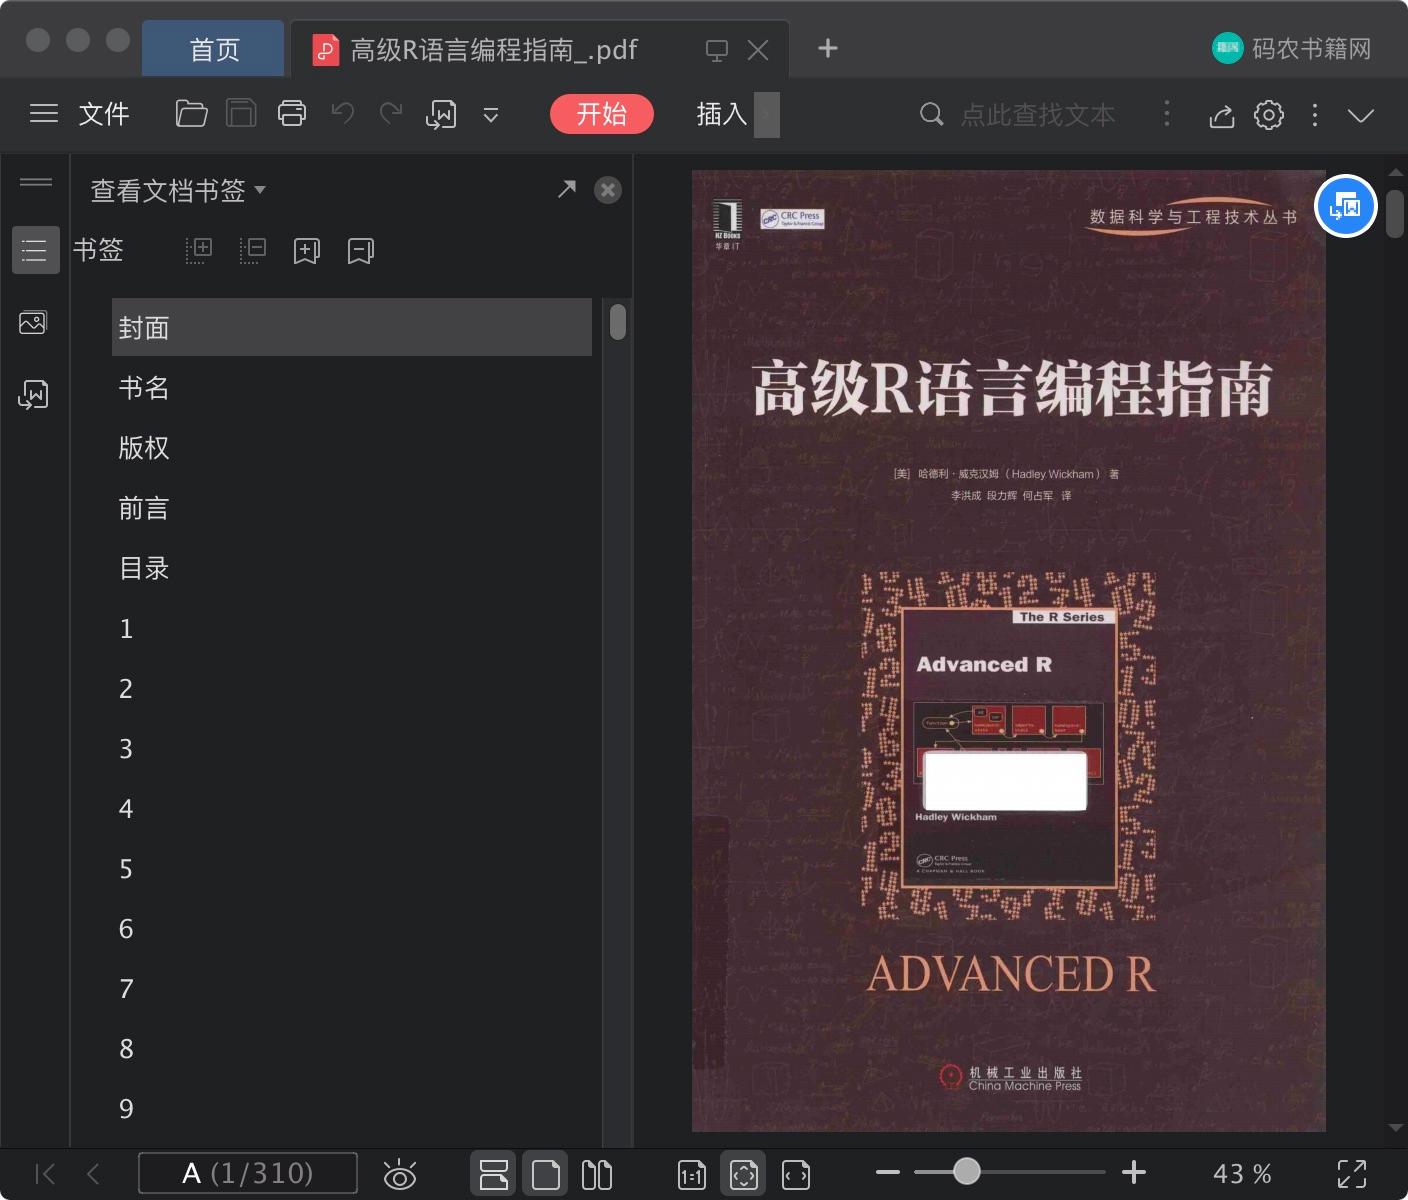Close the PDF document tab
This screenshot has height=1200, width=1408.
[758, 50]
